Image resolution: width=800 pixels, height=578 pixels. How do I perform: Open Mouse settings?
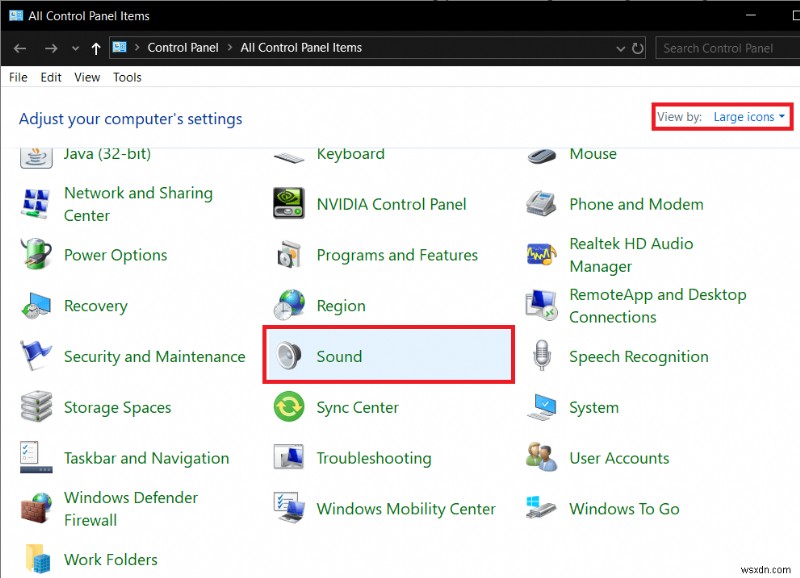click(x=593, y=153)
